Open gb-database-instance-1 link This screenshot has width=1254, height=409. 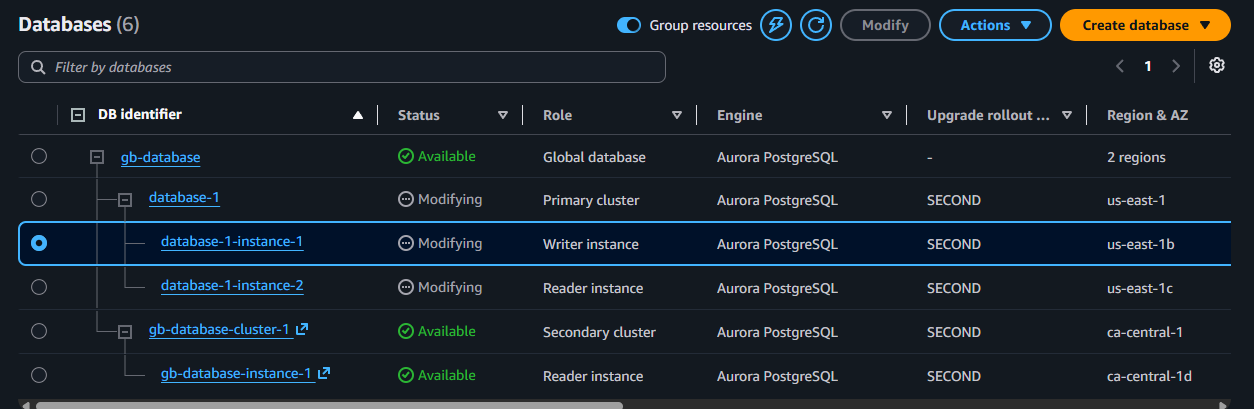[237, 374]
